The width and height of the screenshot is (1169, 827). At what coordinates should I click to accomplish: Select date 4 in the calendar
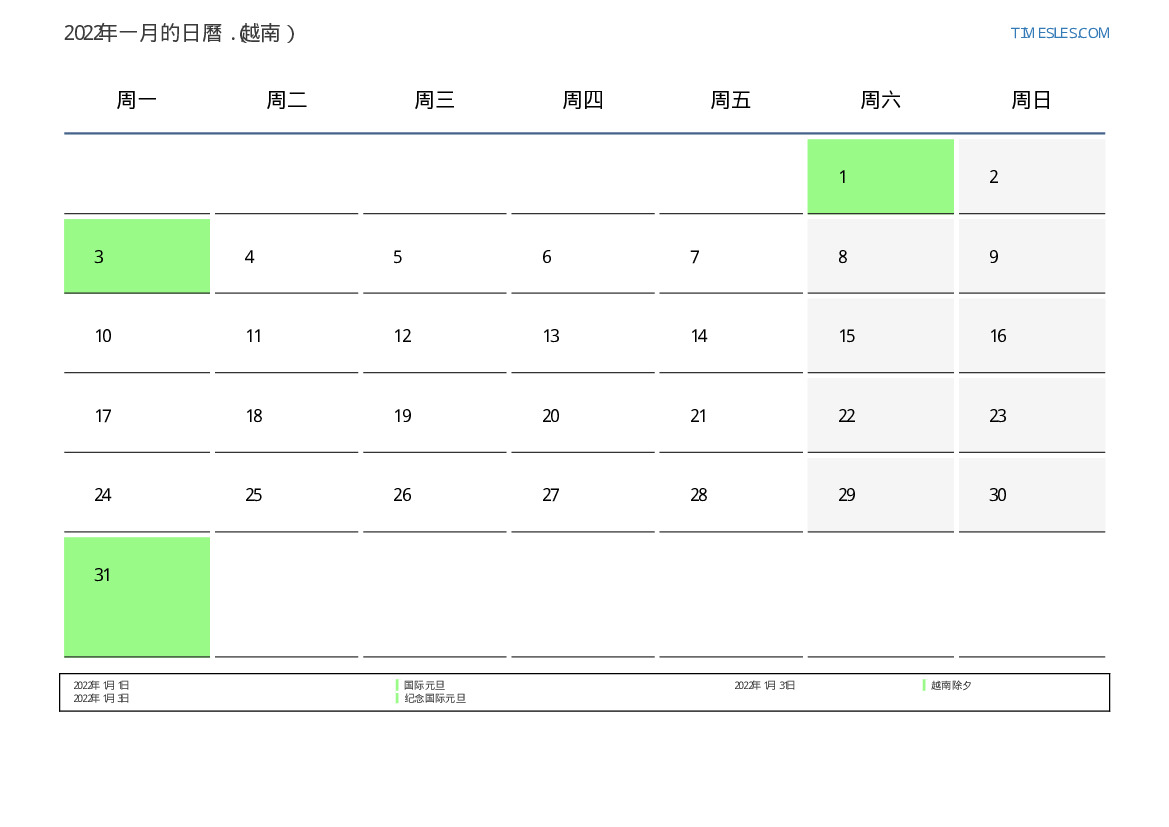[x=286, y=256]
